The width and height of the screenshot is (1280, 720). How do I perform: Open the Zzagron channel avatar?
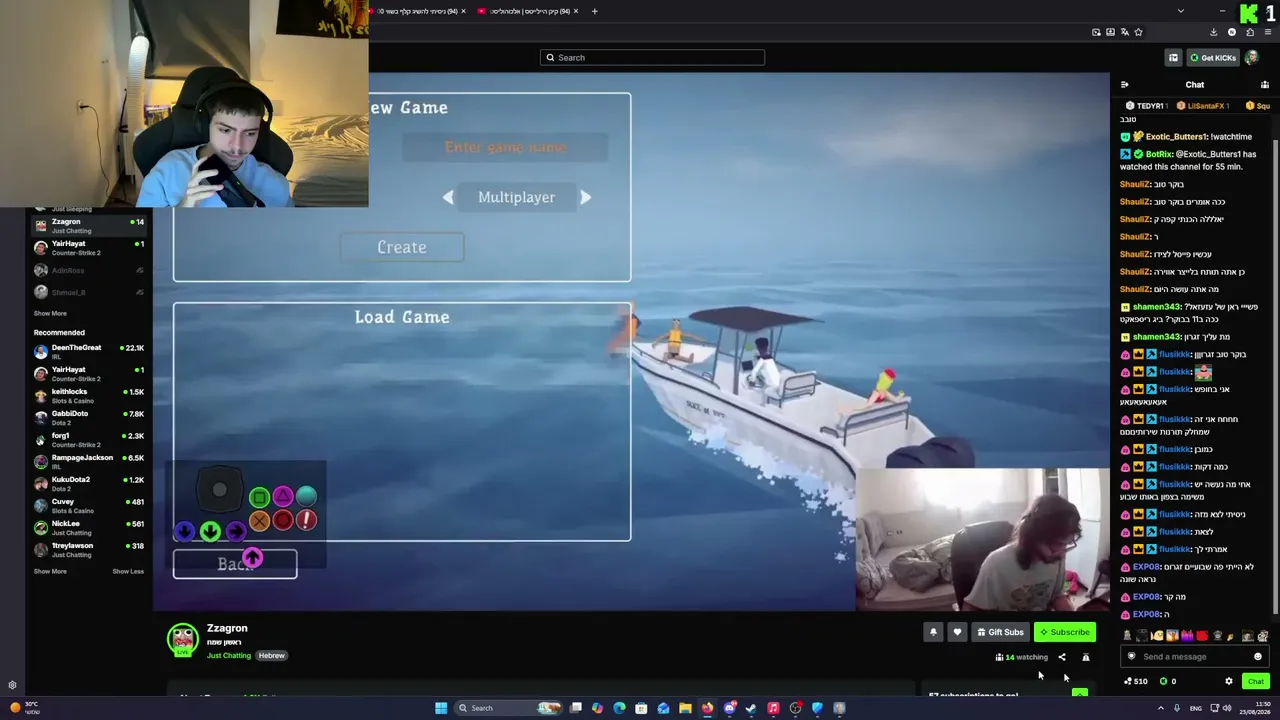183,640
